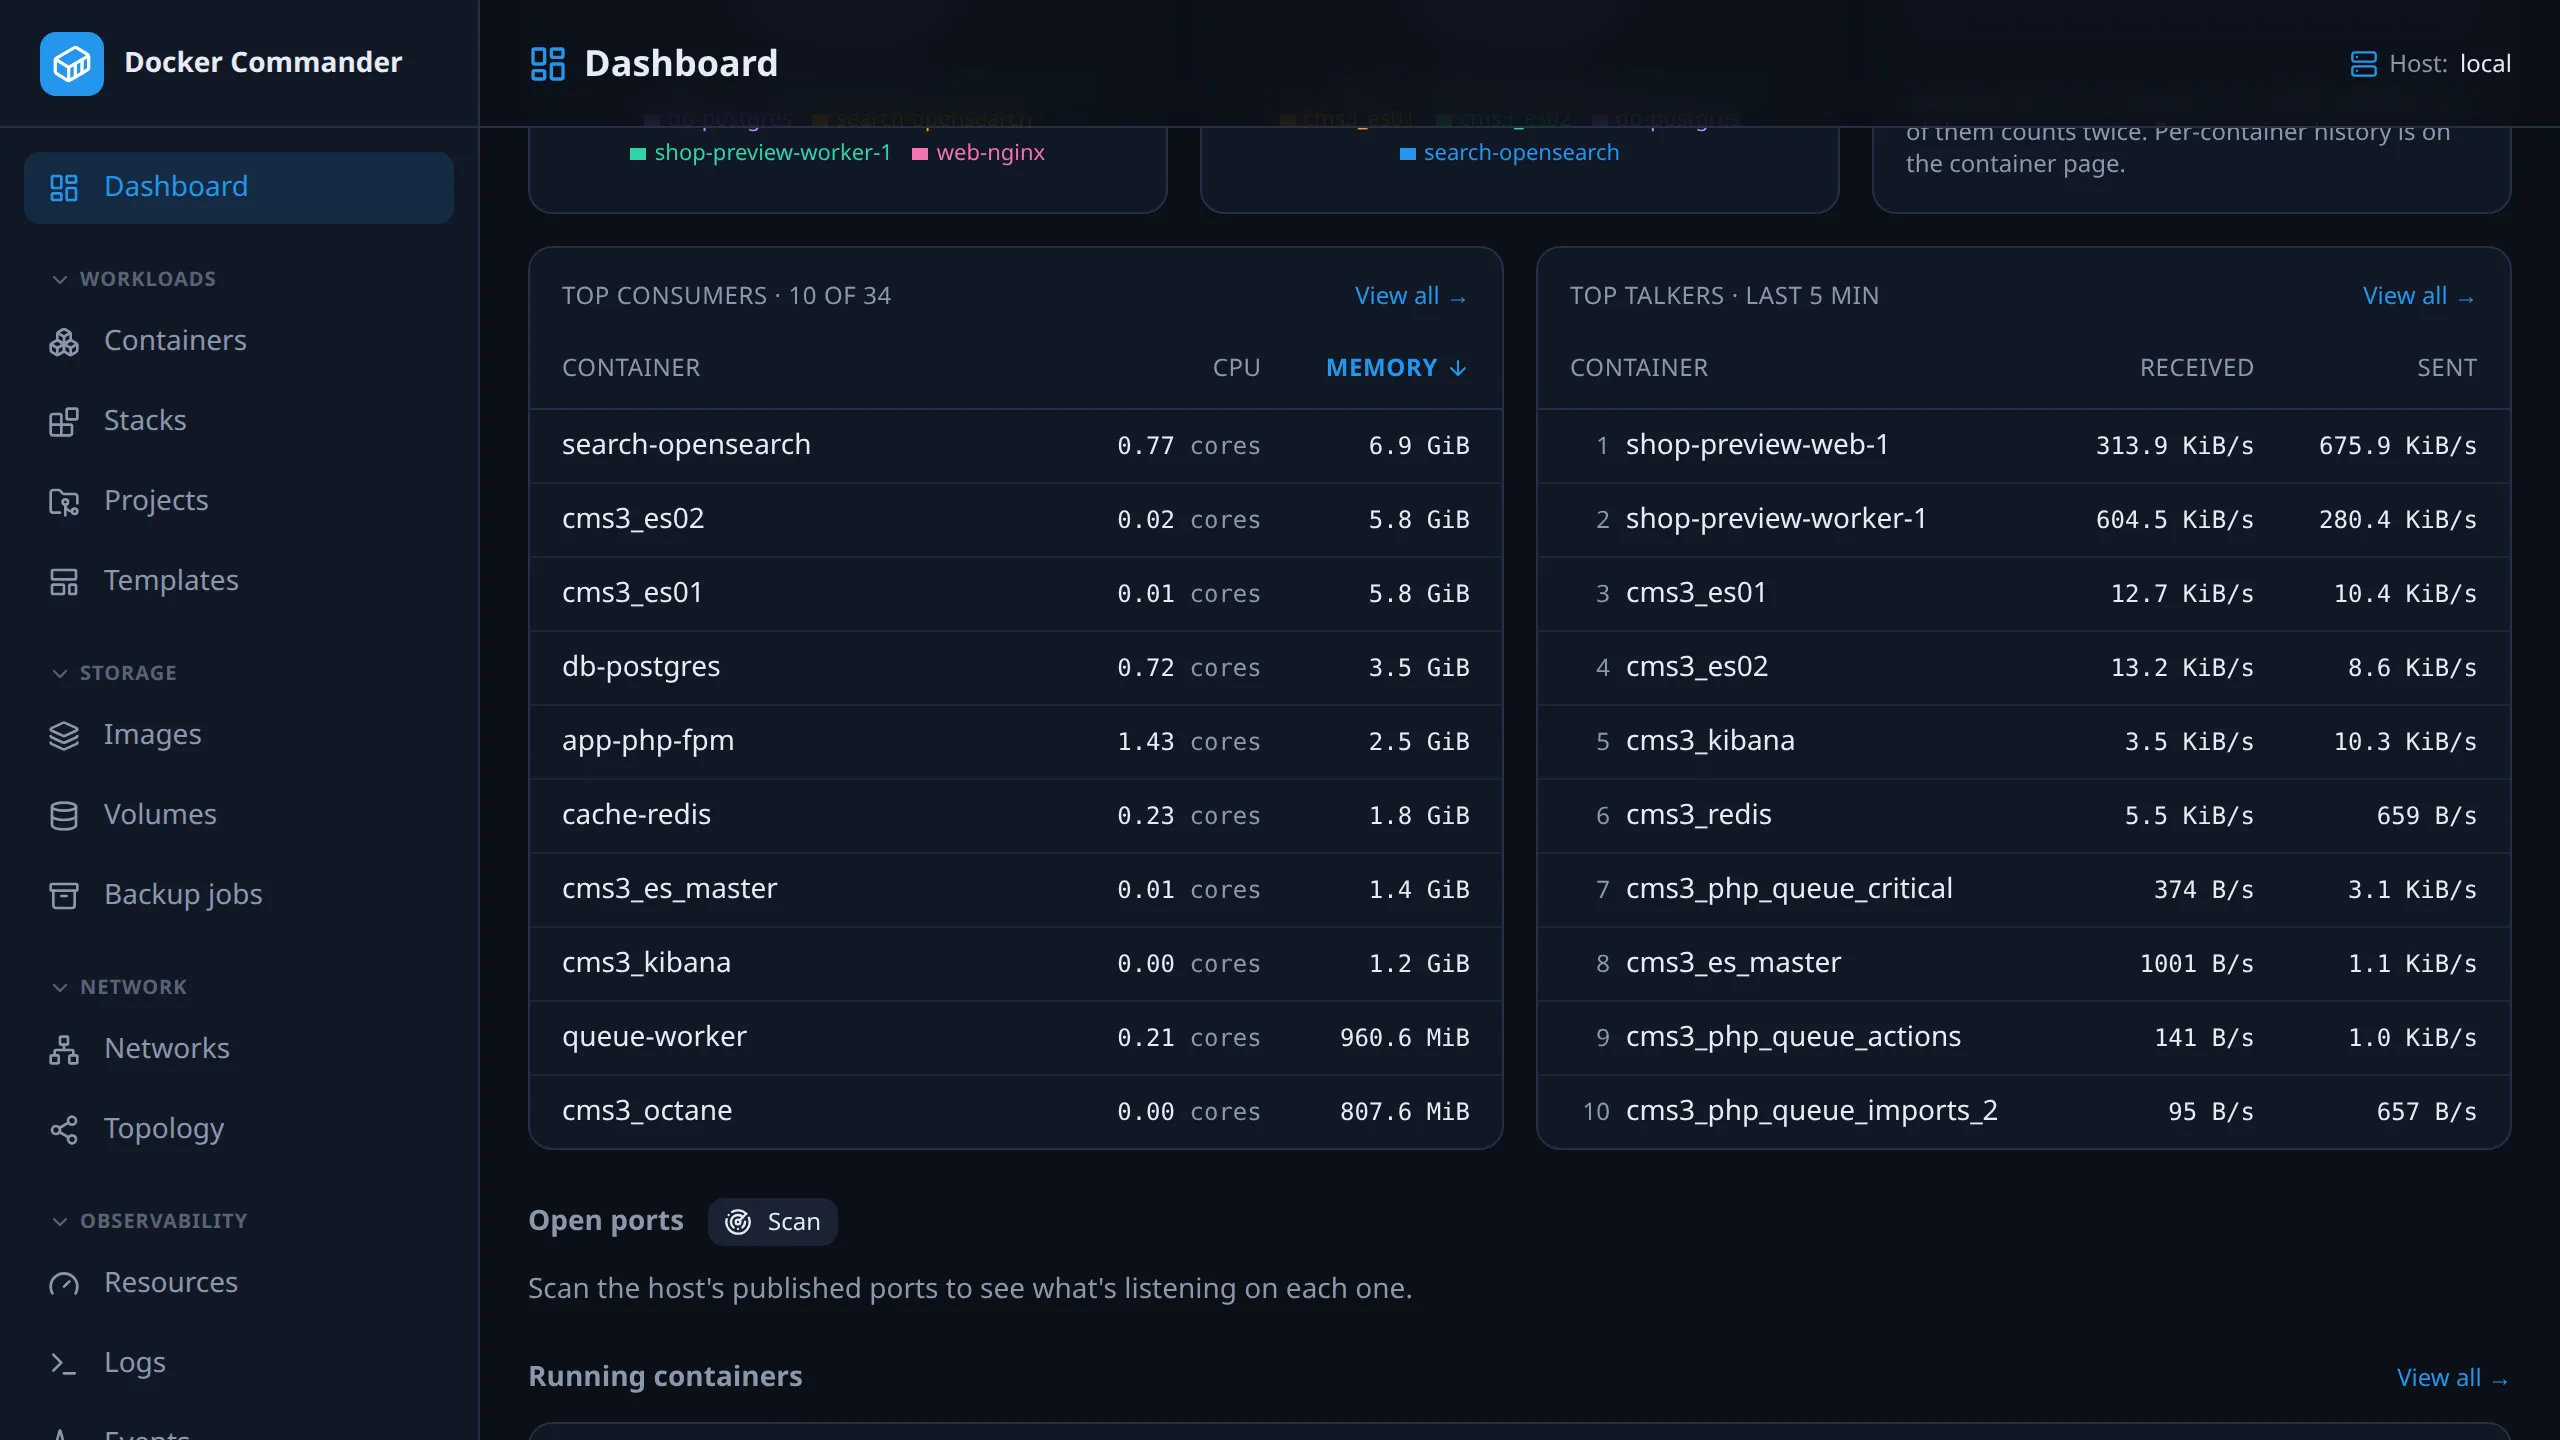Click the Logs terminal prompt icon

click(x=64, y=1363)
